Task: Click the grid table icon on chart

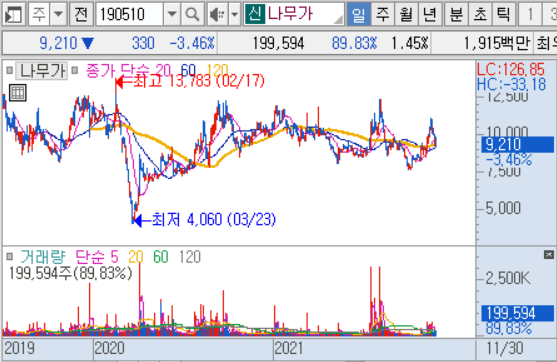Action: [x=17, y=93]
